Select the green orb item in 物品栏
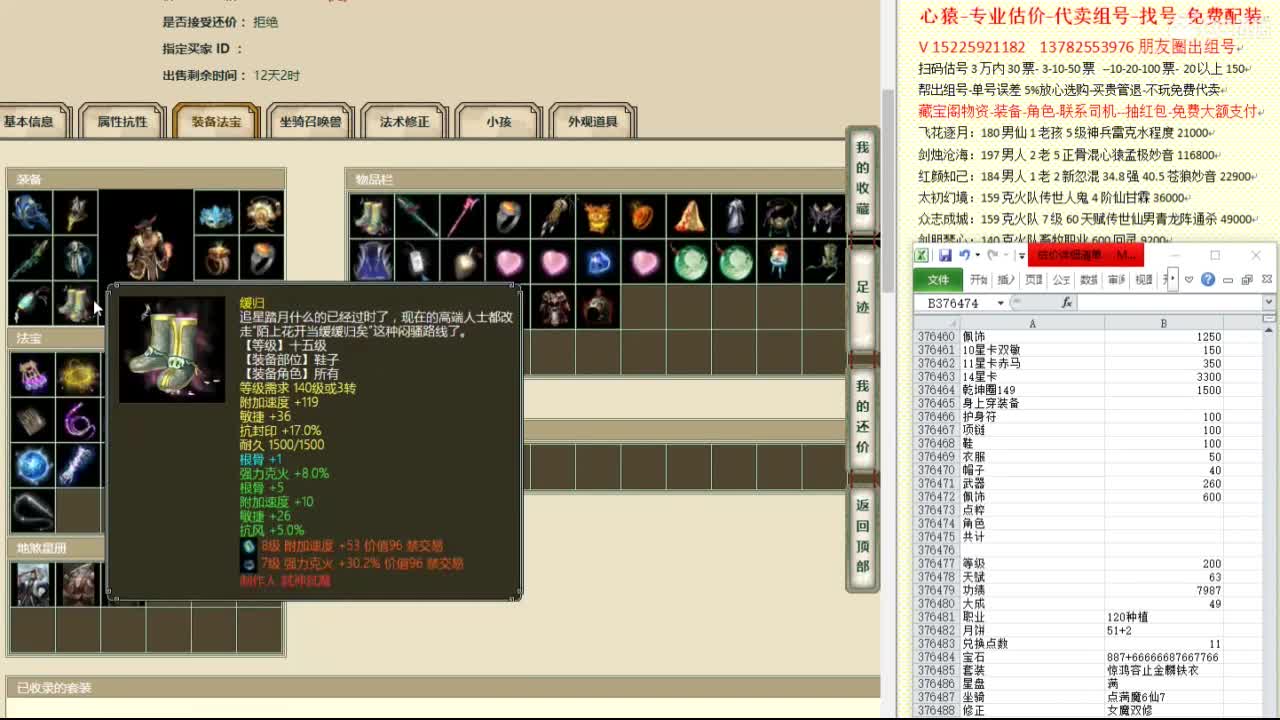Image resolution: width=1280 pixels, height=720 pixels. coord(690,263)
